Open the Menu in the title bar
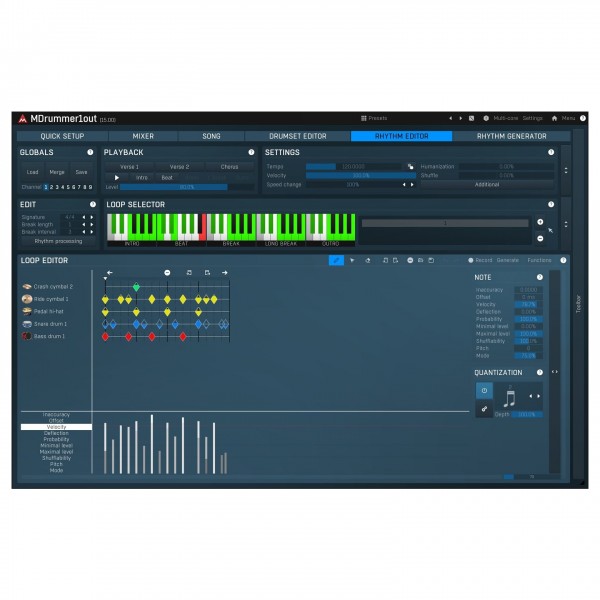The height and width of the screenshot is (600, 600). pos(568,118)
